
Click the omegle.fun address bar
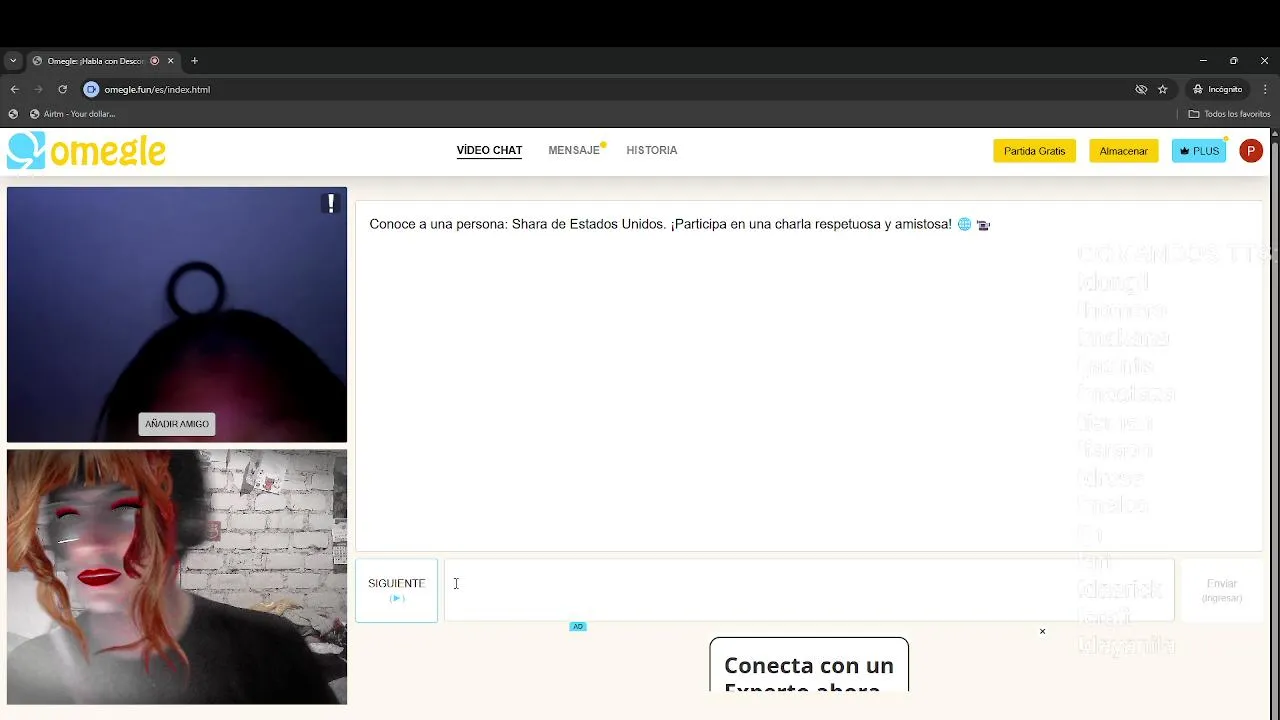pos(610,89)
